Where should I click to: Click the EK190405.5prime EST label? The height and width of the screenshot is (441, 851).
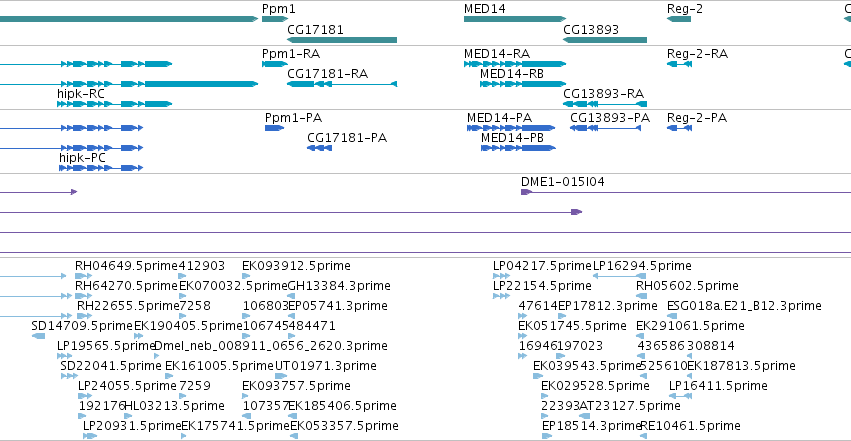(188, 326)
